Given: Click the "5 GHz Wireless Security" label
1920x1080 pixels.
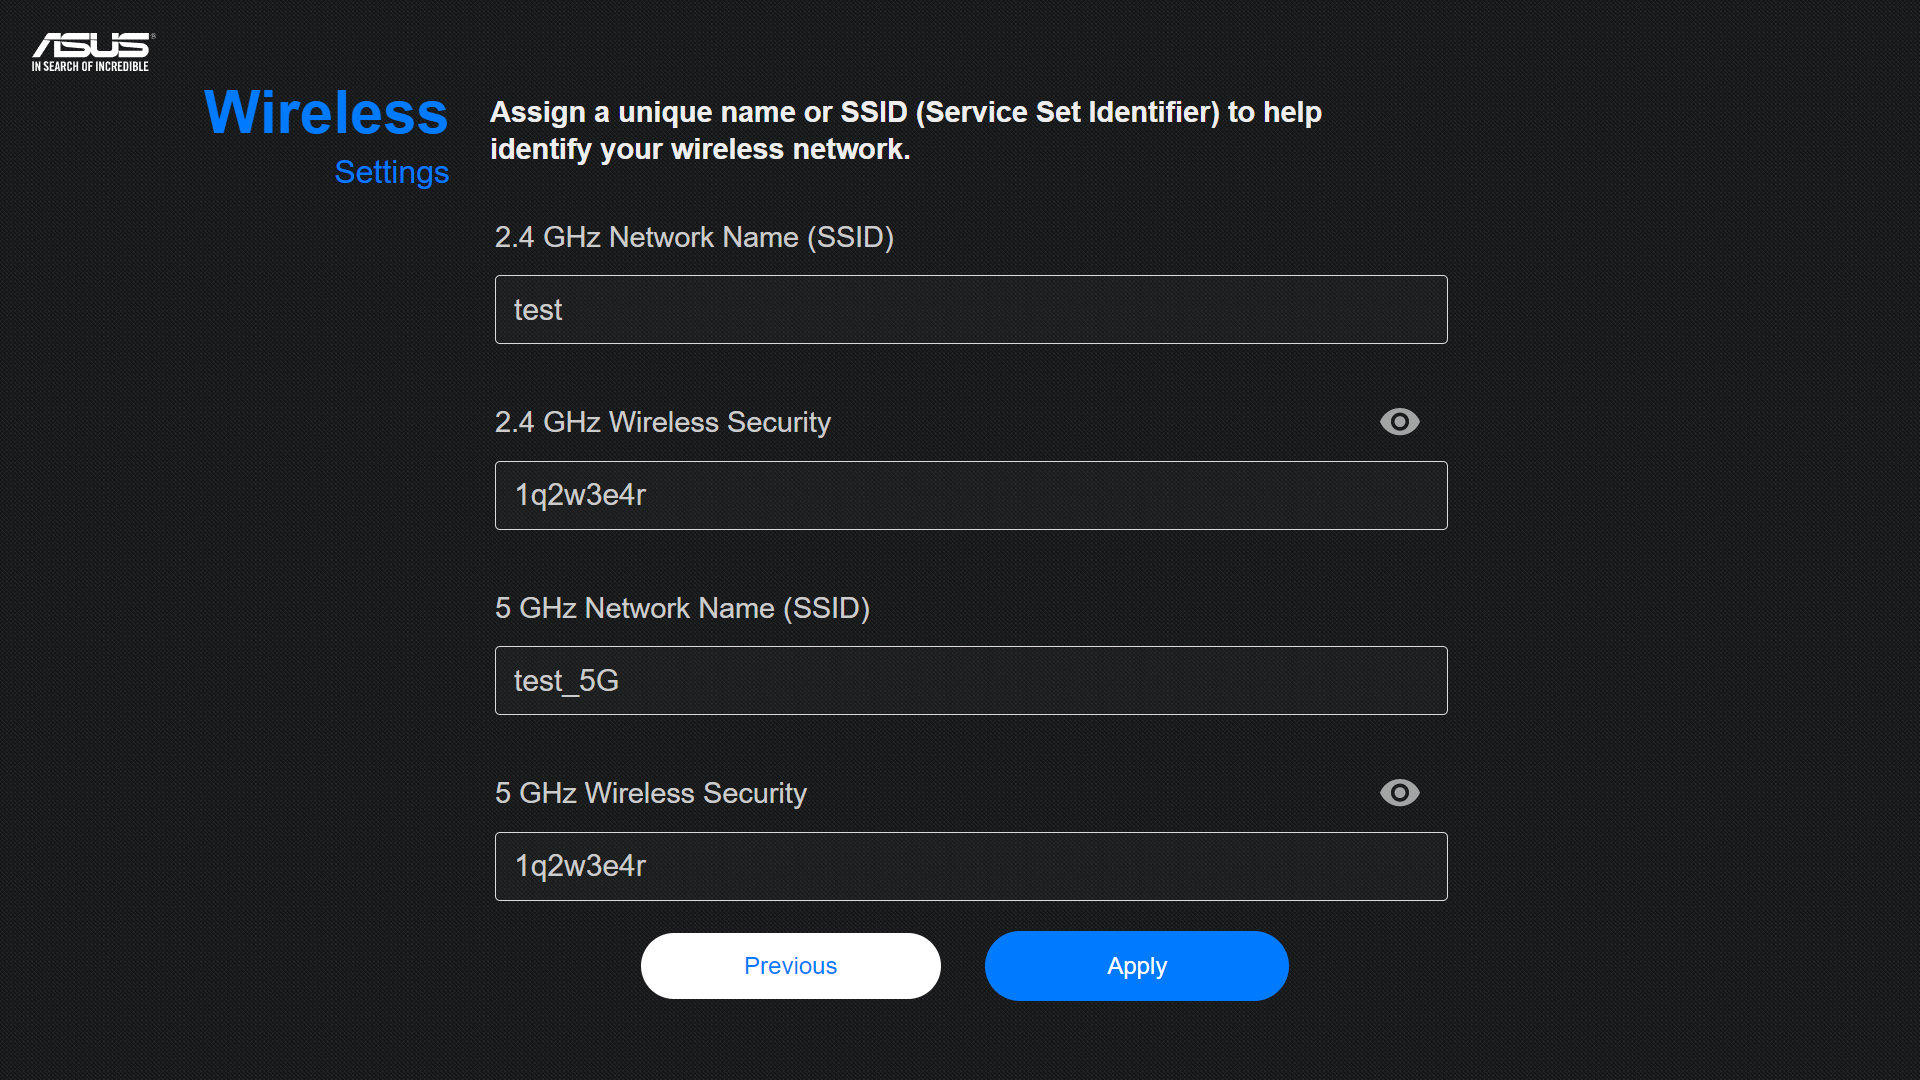Looking at the screenshot, I should (x=650, y=793).
